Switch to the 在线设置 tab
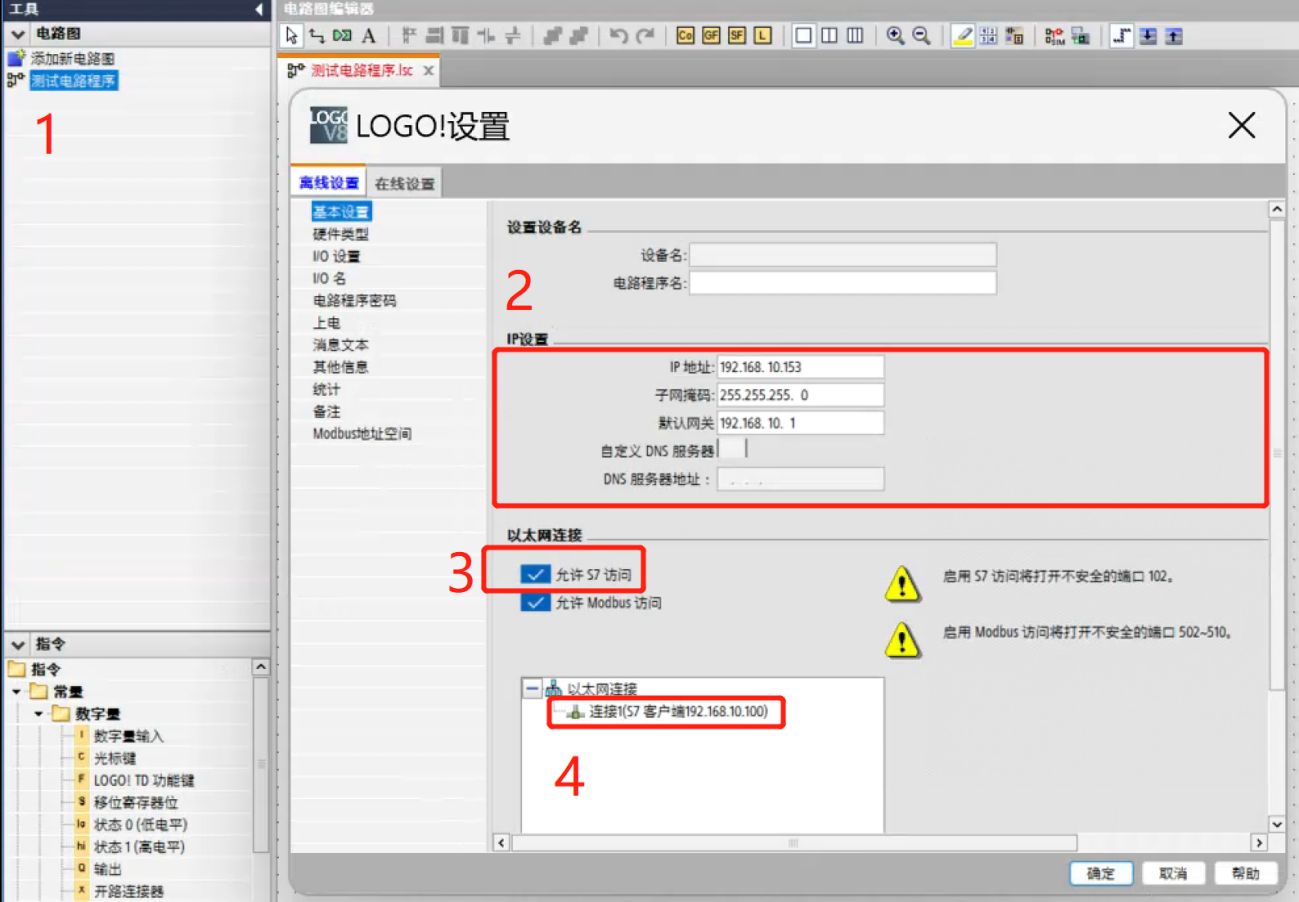 click(x=405, y=184)
